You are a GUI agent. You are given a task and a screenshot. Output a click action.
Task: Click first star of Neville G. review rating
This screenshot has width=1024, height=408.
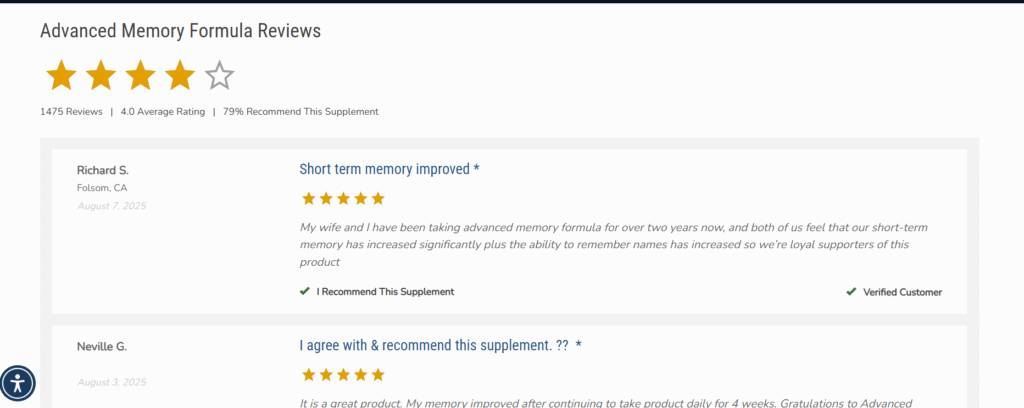(309, 375)
